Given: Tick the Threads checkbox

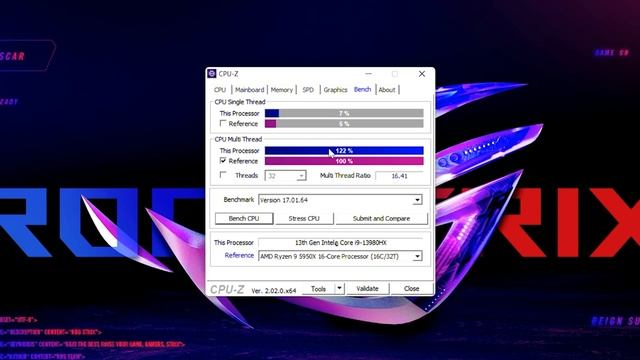Looking at the screenshot, I should tap(223, 175).
